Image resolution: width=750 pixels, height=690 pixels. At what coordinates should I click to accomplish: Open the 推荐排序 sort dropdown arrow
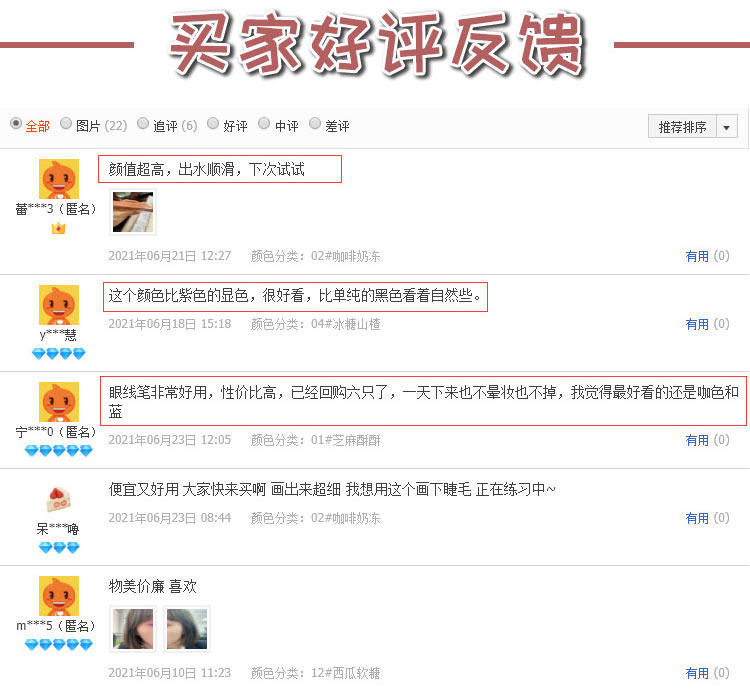coord(727,127)
